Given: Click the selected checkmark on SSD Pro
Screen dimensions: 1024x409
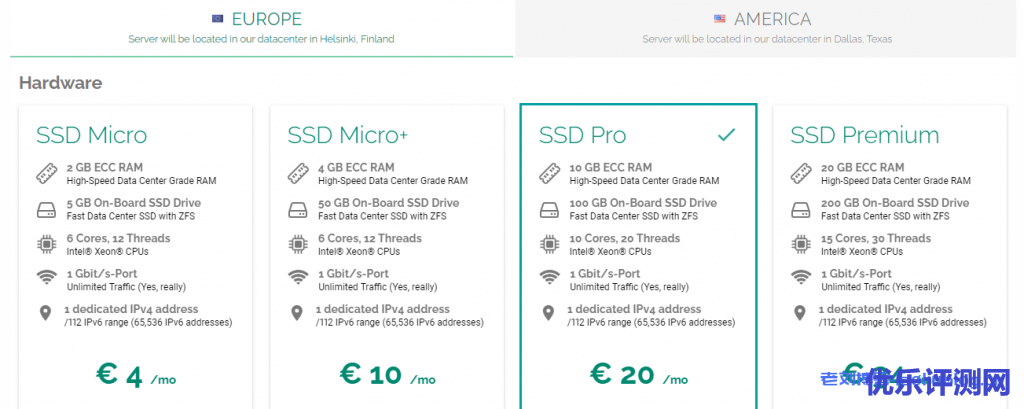Looking at the screenshot, I should click(x=727, y=134).
